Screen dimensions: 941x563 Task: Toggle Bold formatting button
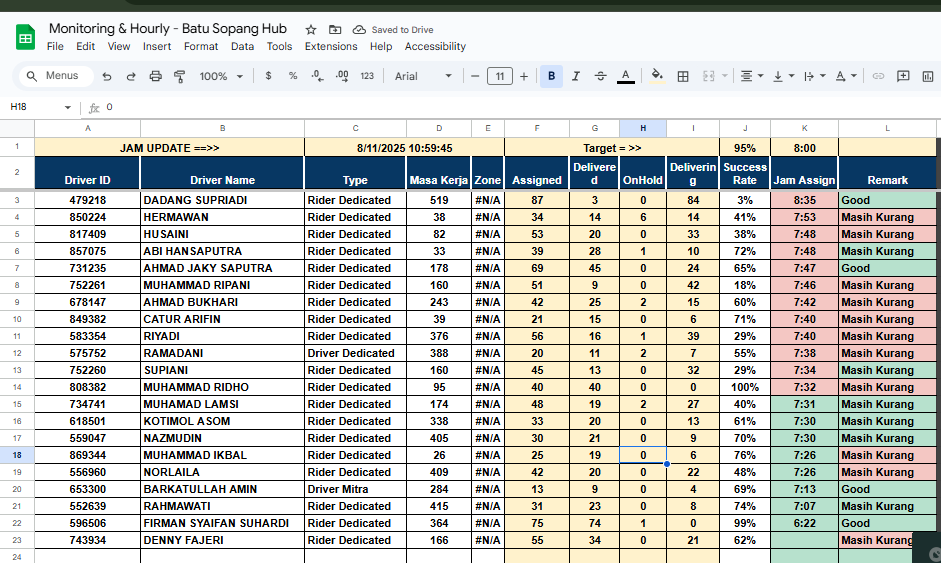pyautogui.click(x=551, y=76)
